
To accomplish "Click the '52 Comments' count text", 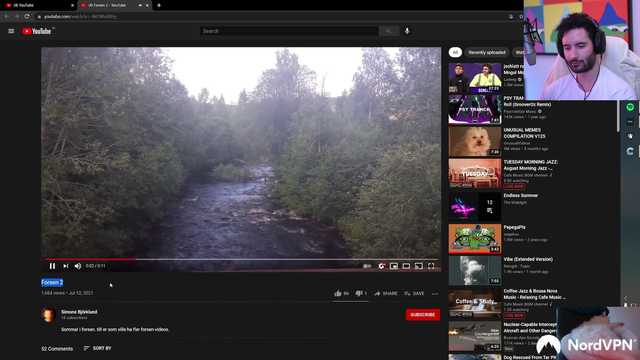I will click(x=57, y=349).
